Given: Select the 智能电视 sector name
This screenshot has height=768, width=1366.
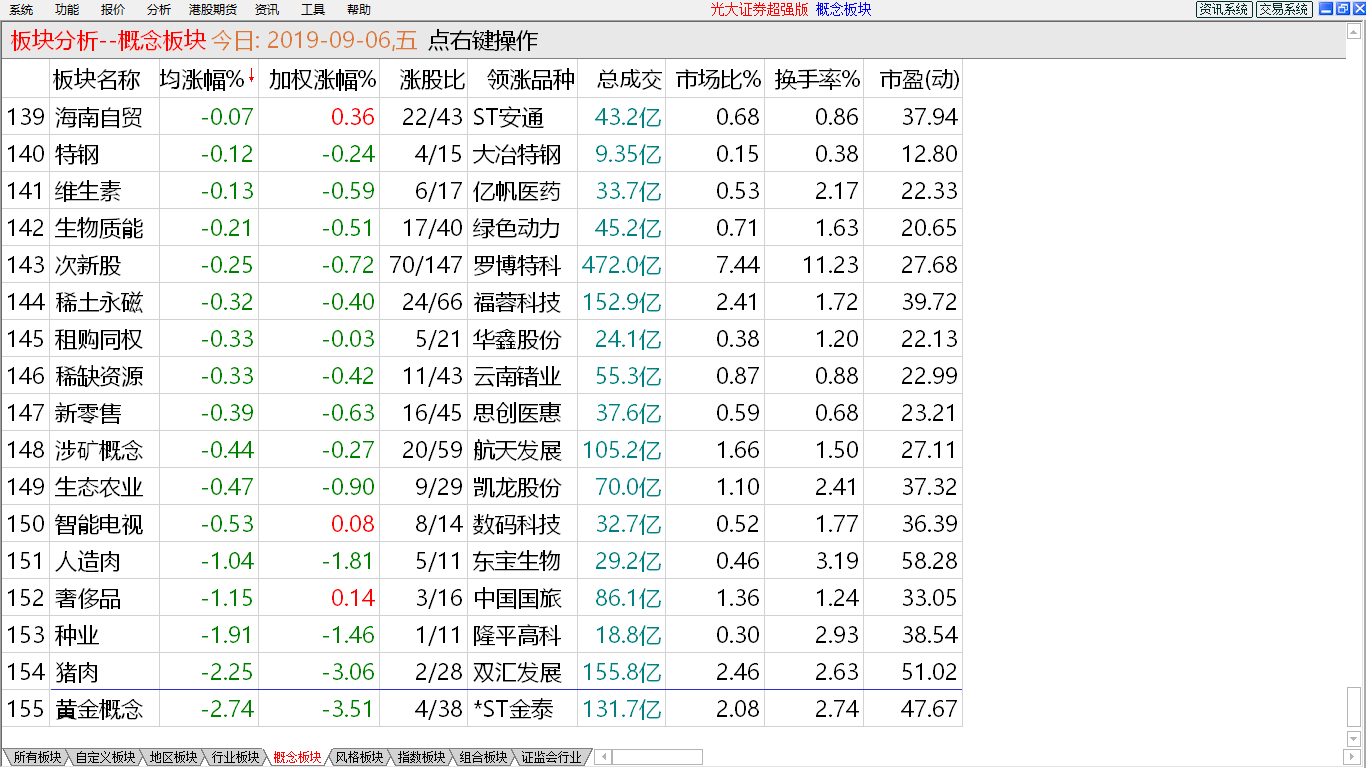Looking at the screenshot, I should (x=99, y=524).
